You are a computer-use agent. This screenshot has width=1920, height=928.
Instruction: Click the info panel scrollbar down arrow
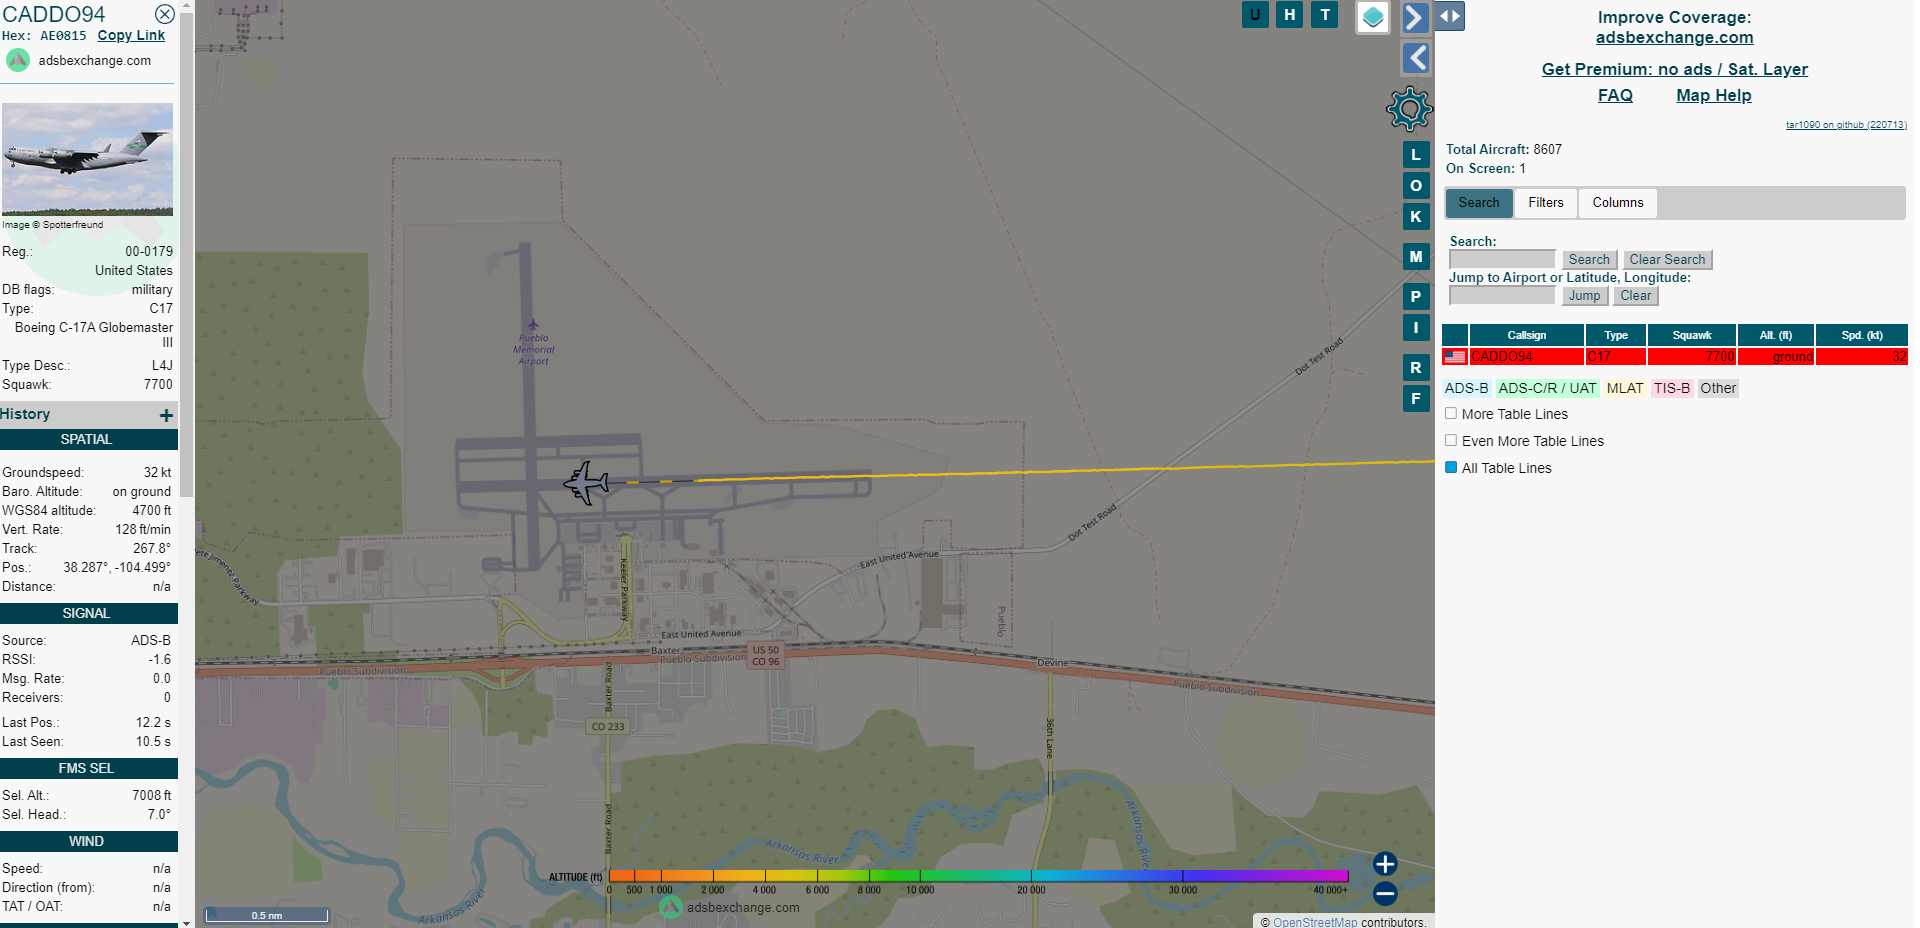pyautogui.click(x=186, y=922)
